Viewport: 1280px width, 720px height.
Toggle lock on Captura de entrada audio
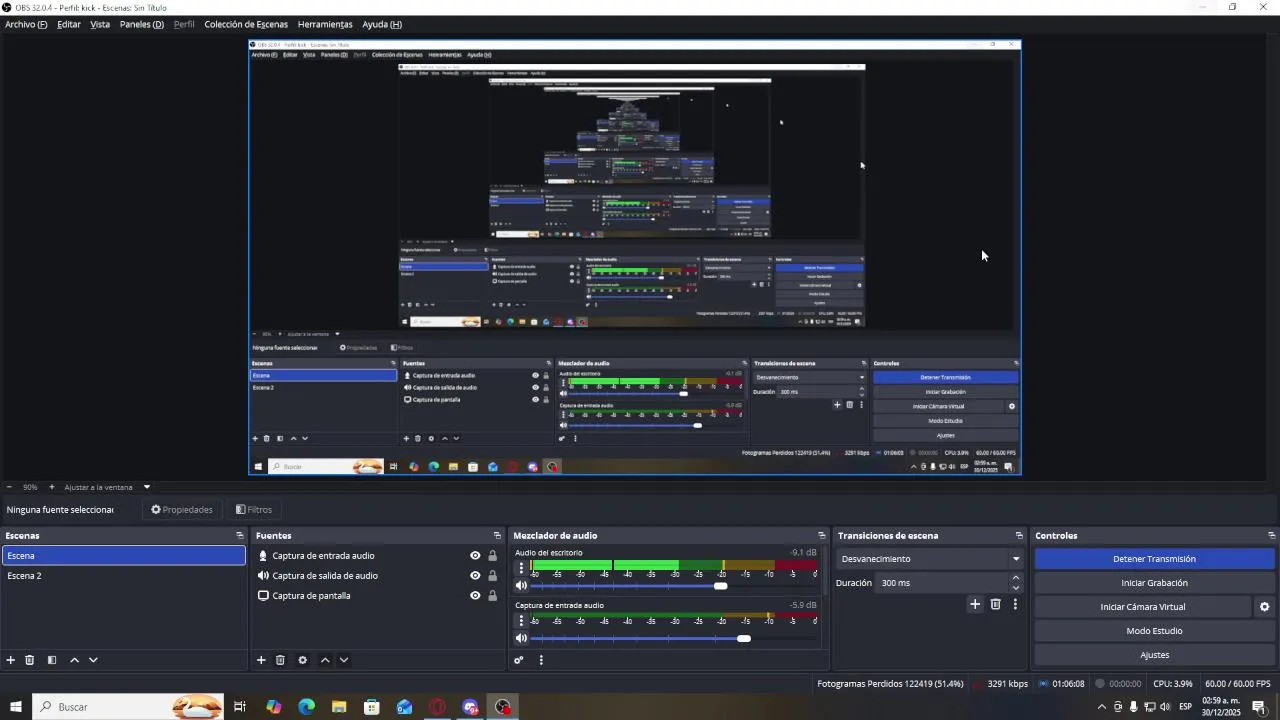[492, 556]
